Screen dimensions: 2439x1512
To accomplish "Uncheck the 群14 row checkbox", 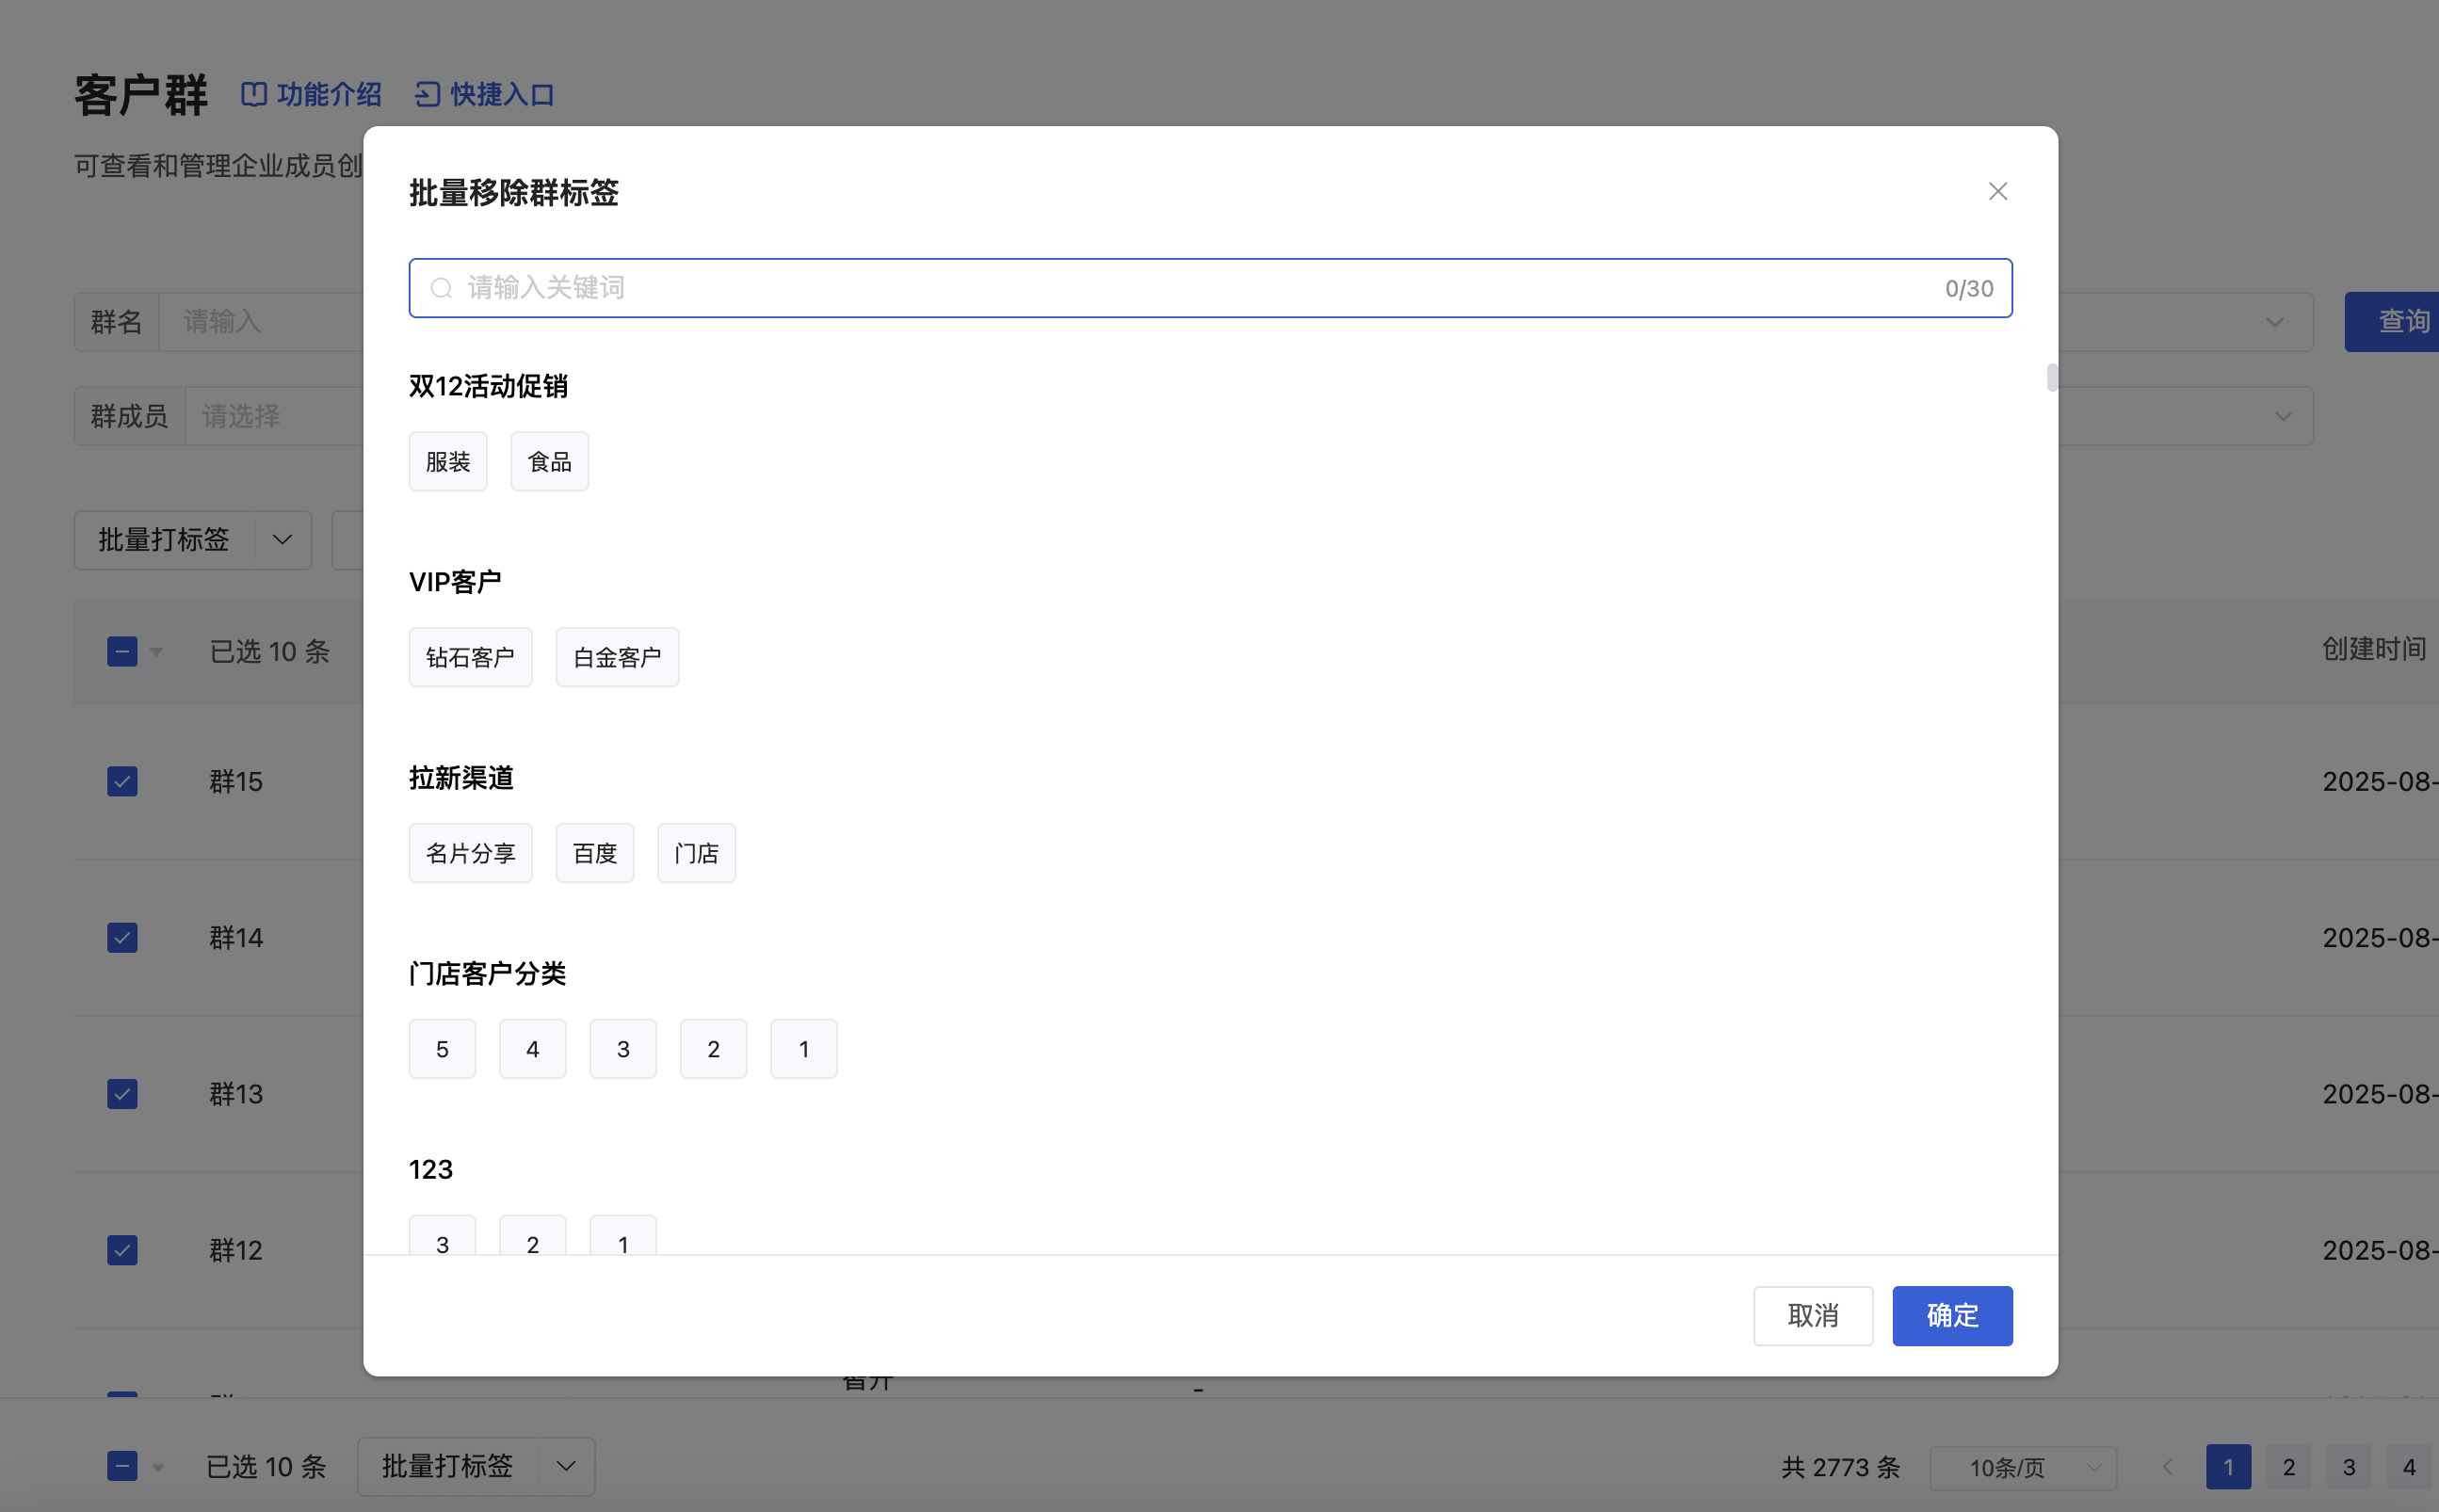I will click(122, 937).
